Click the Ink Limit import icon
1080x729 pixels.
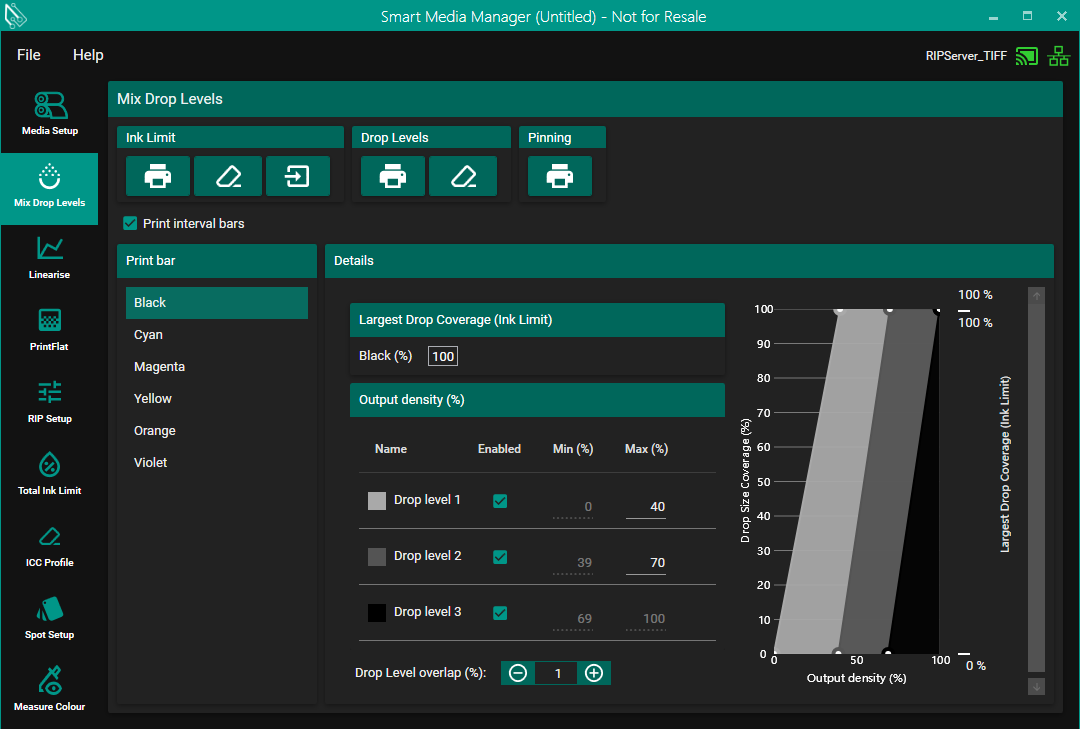pyautogui.click(x=297, y=176)
